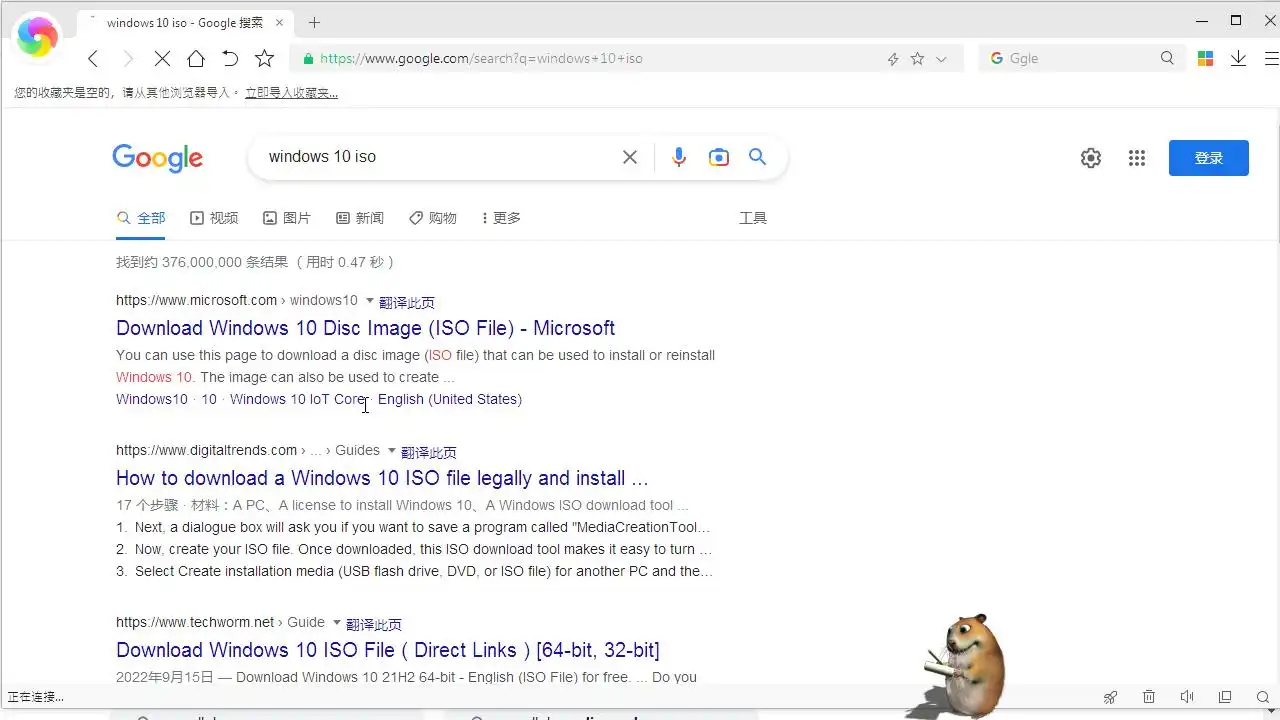
Task: Click the browser forward arrow
Action: point(128,59)
